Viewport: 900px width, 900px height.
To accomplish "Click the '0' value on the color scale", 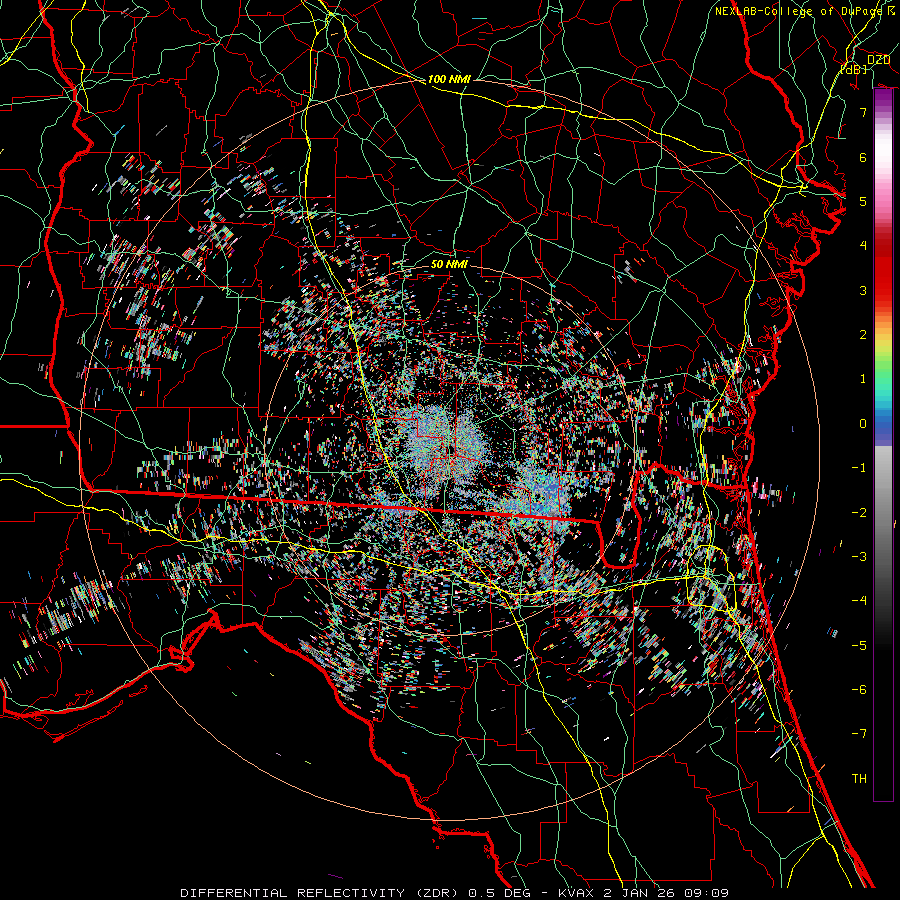I will coord(863,423).
